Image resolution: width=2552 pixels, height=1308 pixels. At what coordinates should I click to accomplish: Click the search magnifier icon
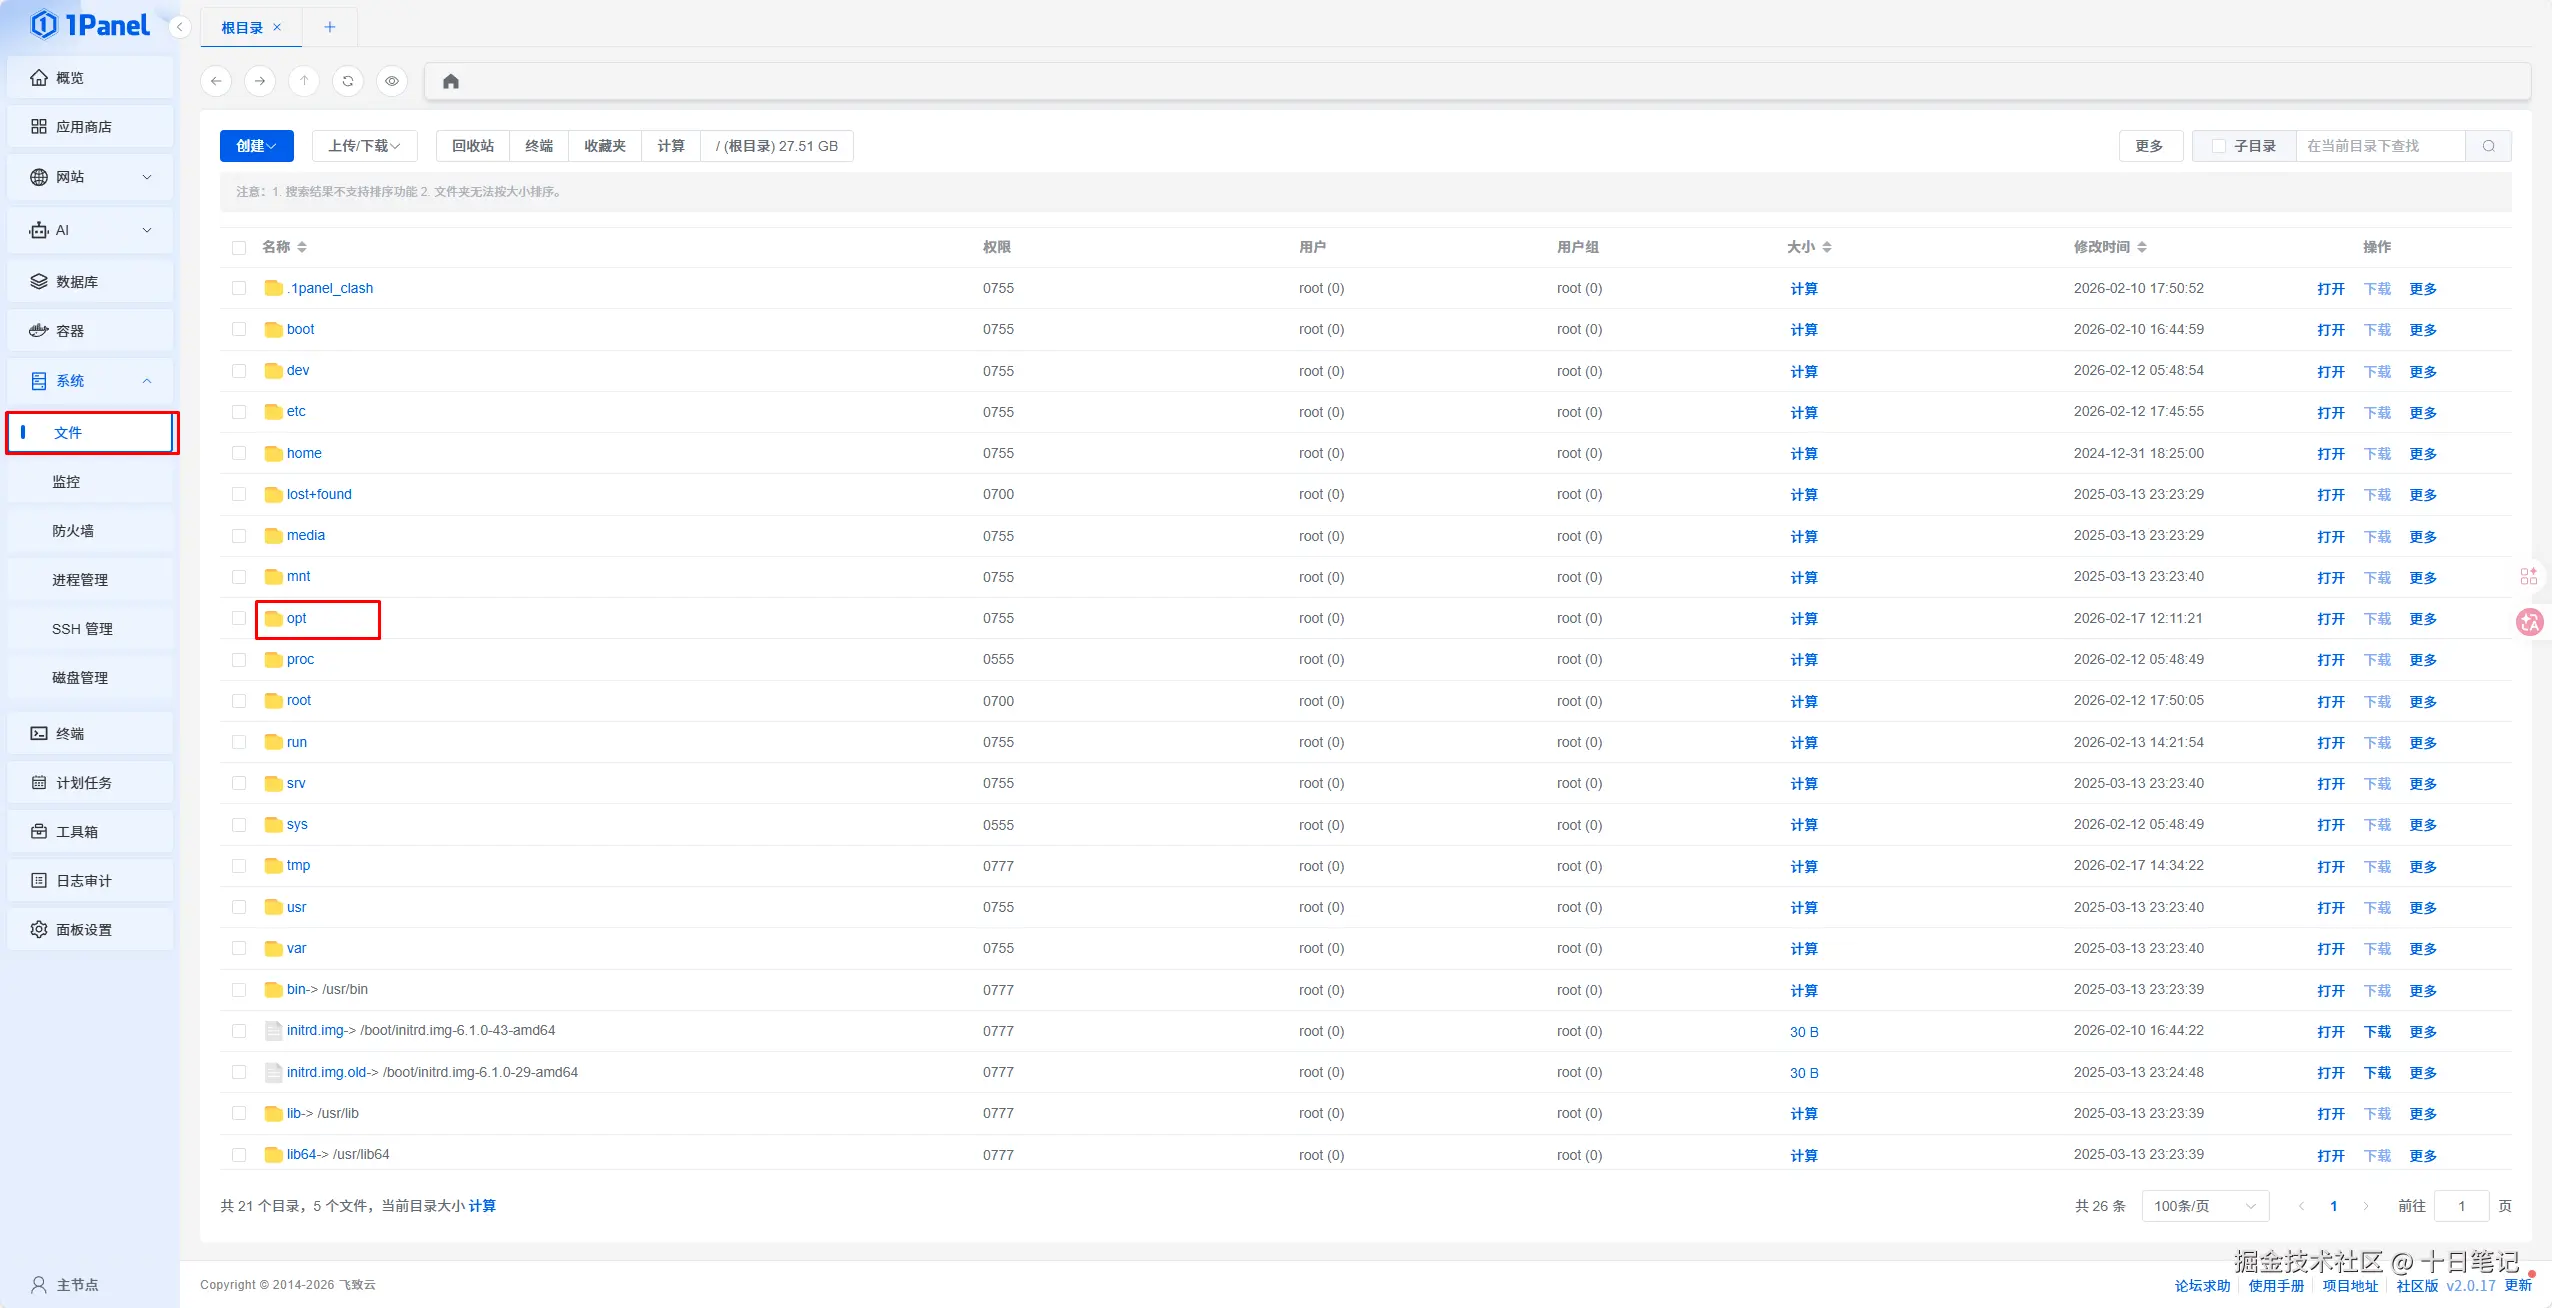(x=2488, y=146)
